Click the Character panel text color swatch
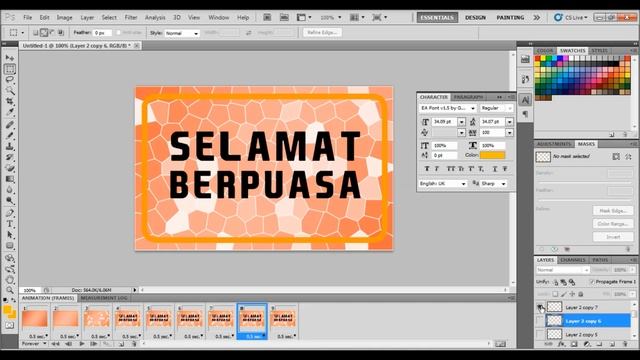The width and height of the screenshot is (640, 360). click(492, 155)
